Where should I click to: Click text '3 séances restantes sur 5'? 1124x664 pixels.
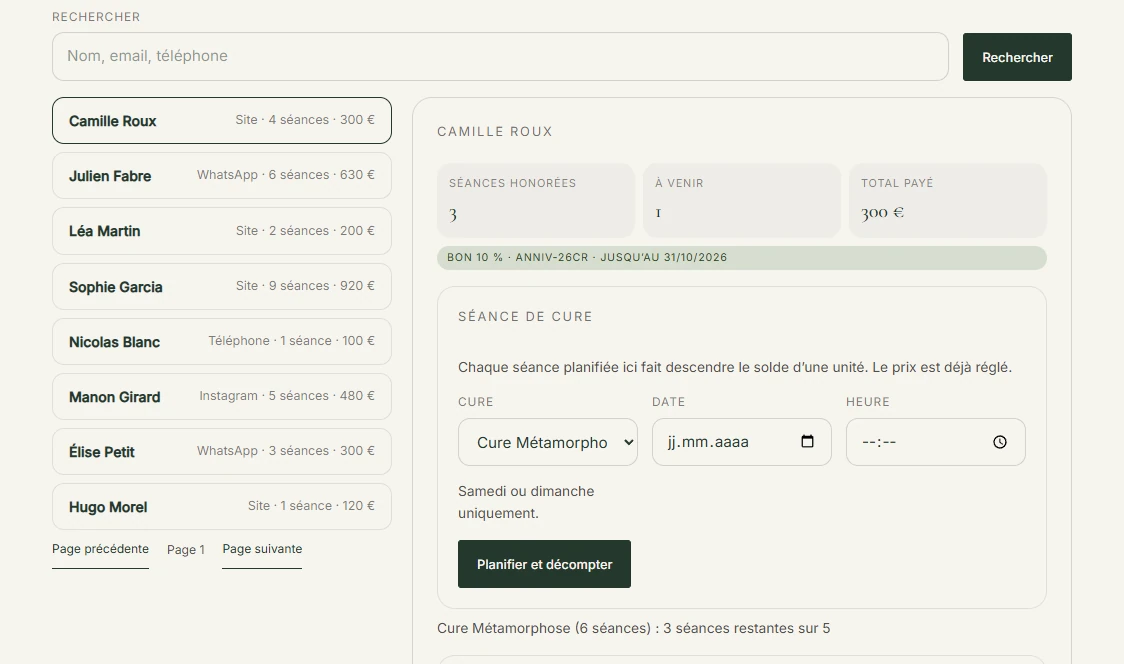(x=746, y=628)
